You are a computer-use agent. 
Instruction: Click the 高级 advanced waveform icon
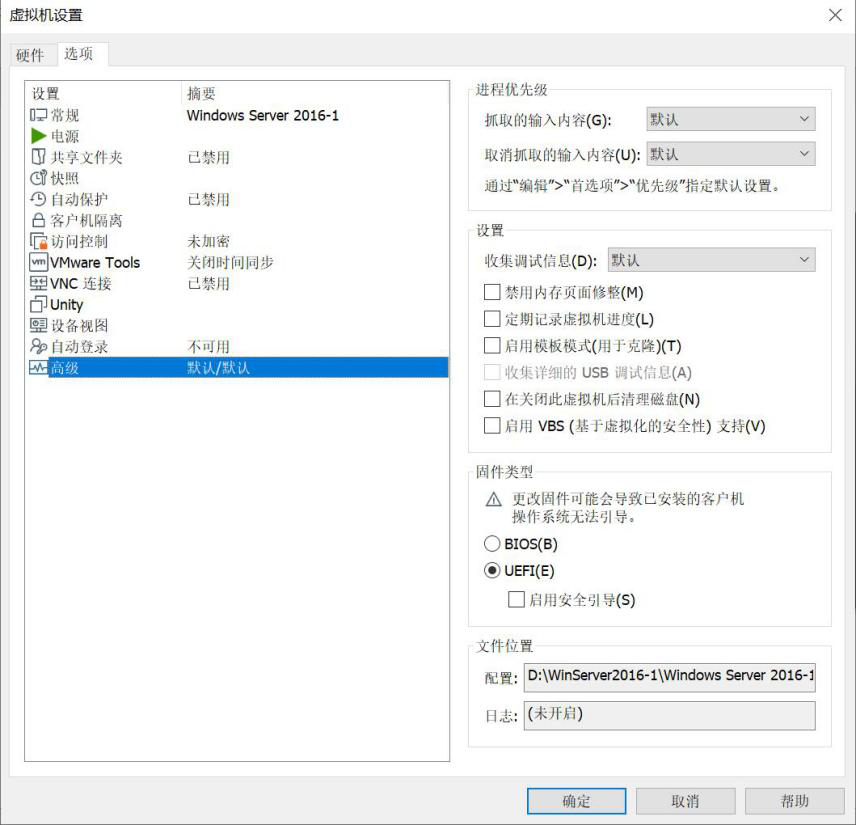38,367
